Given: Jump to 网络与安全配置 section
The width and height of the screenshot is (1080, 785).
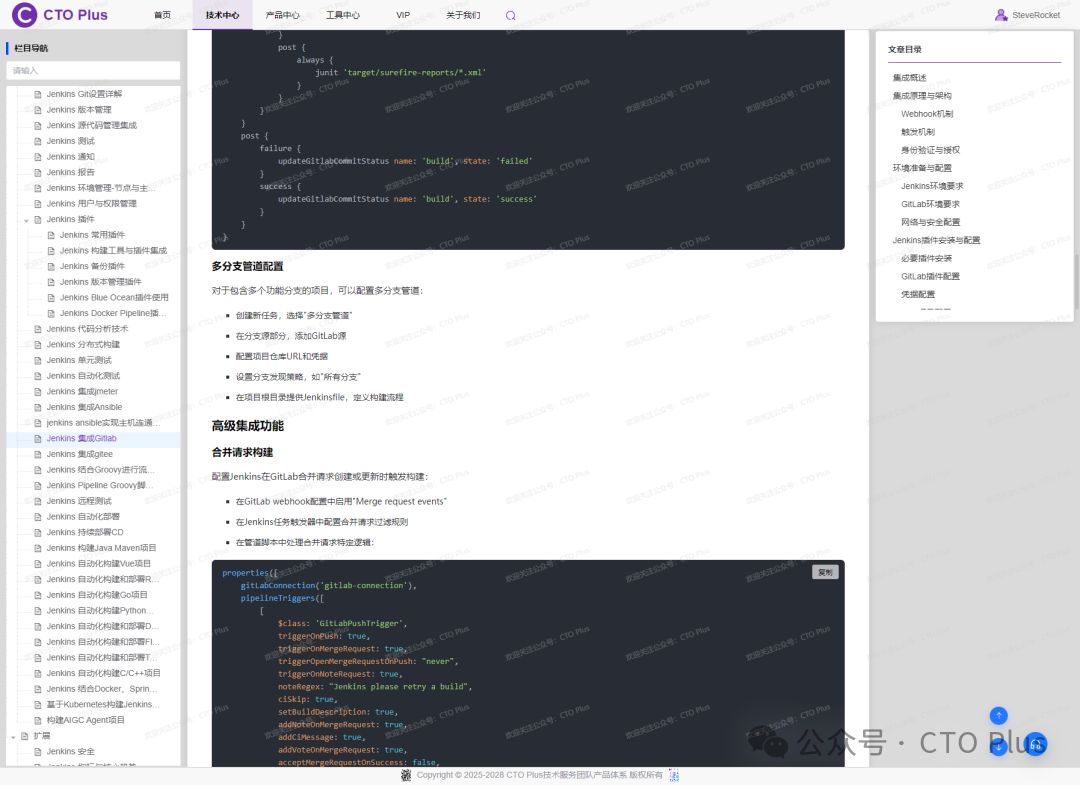Looking at the screenshot, I should 930,222.
